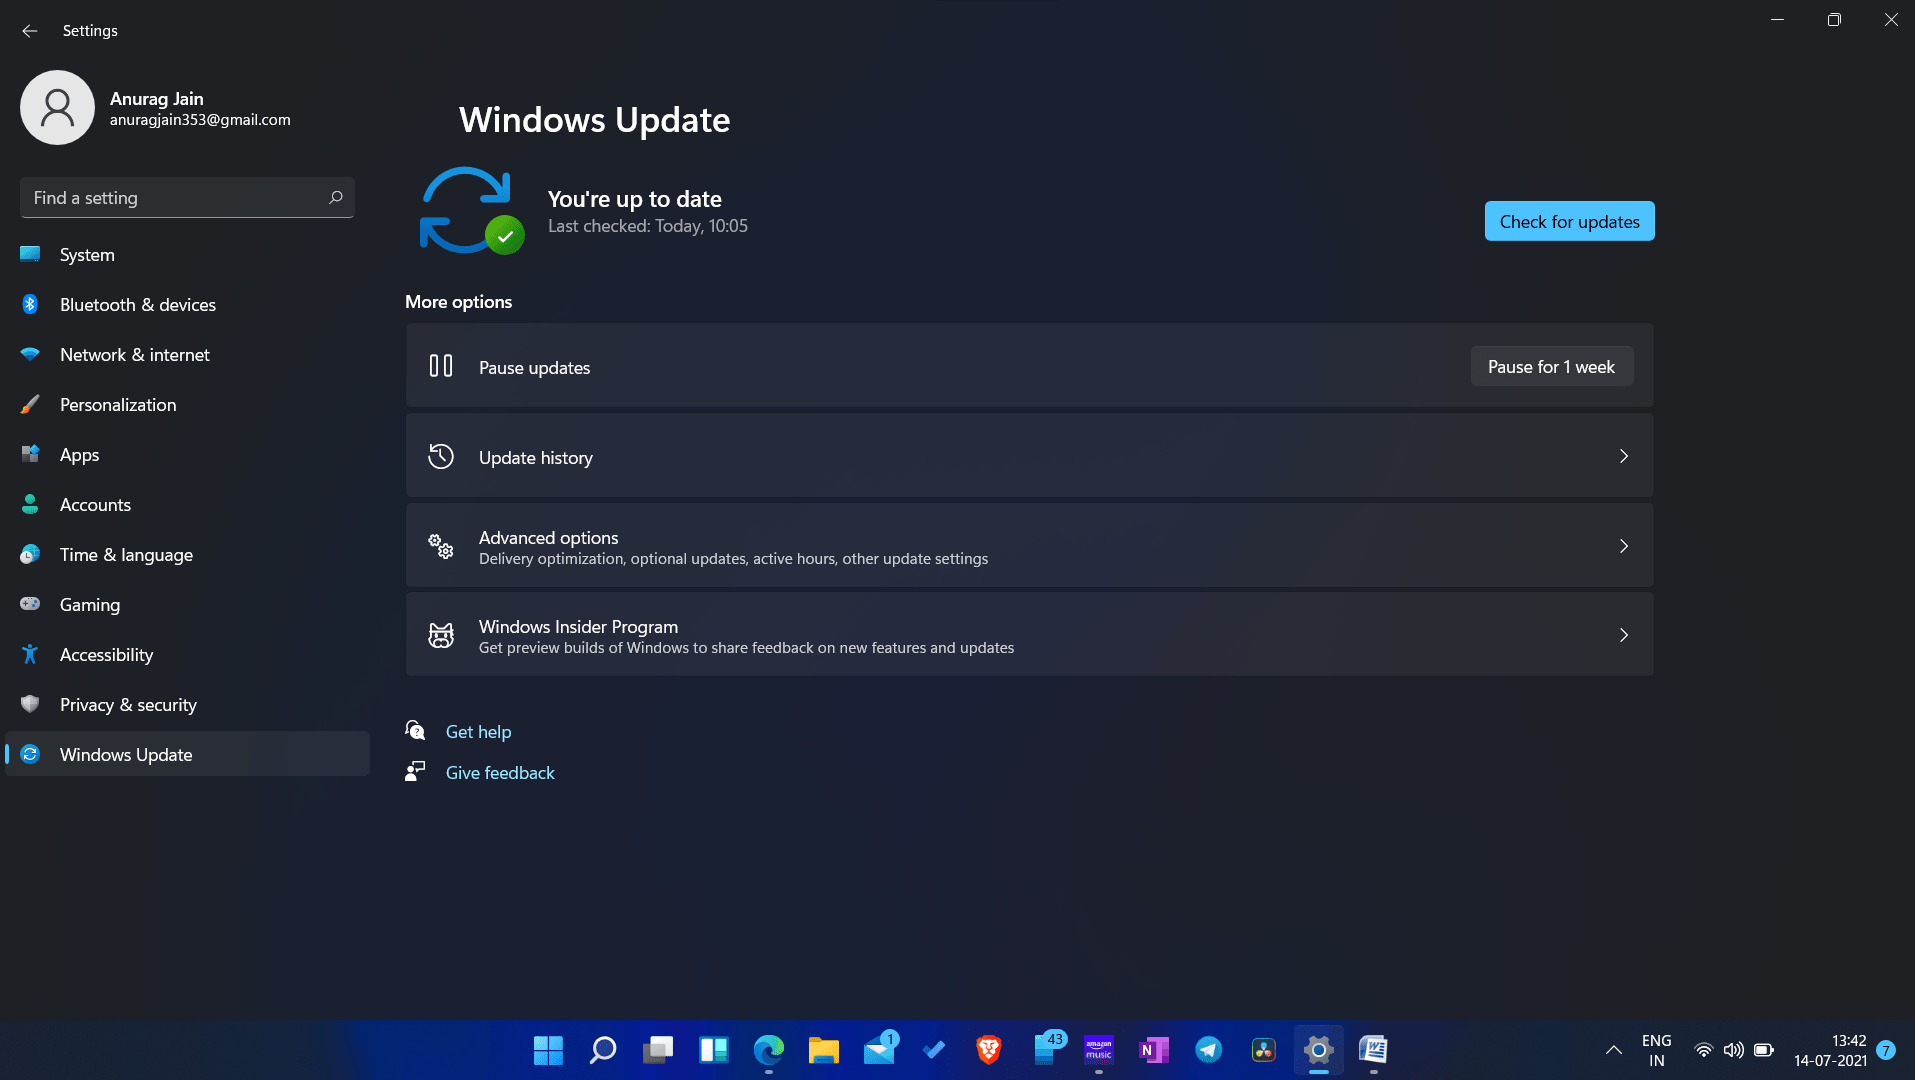Expand the Advanced options chevron
The image size is (1915, 1080).
point(1624,546)
